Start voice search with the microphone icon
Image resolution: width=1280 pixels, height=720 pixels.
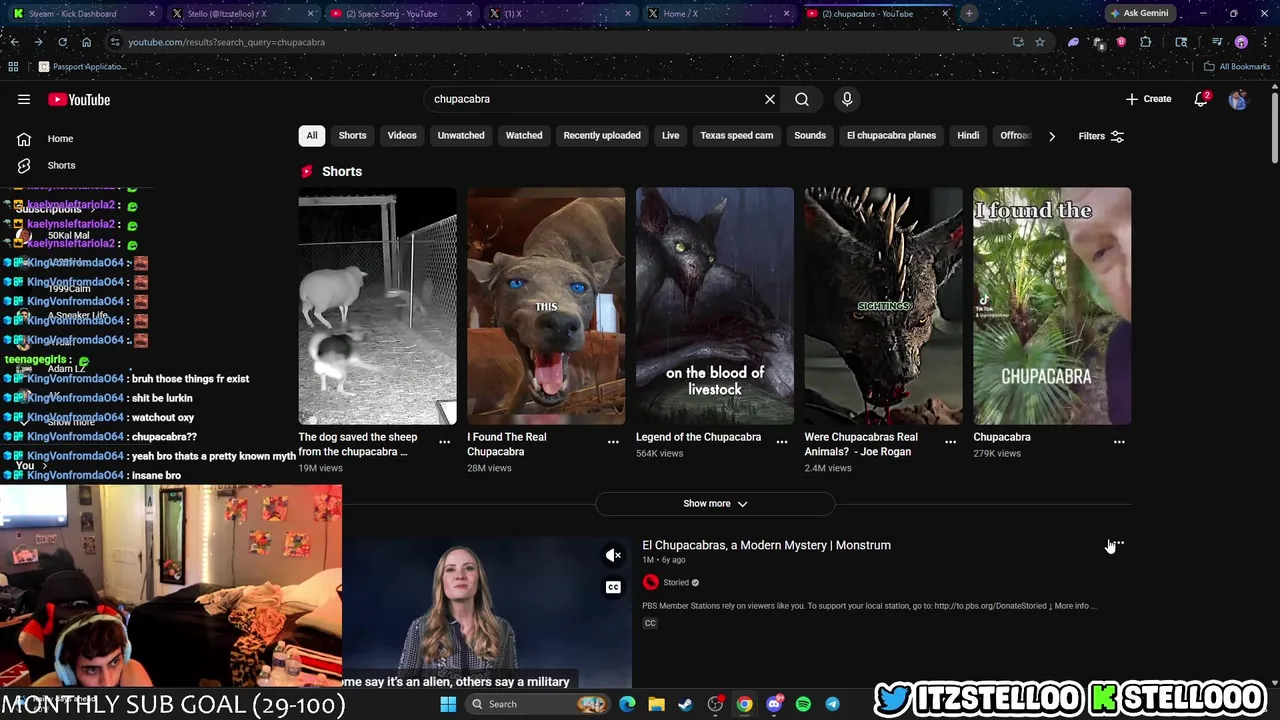(x=847, y=99)
